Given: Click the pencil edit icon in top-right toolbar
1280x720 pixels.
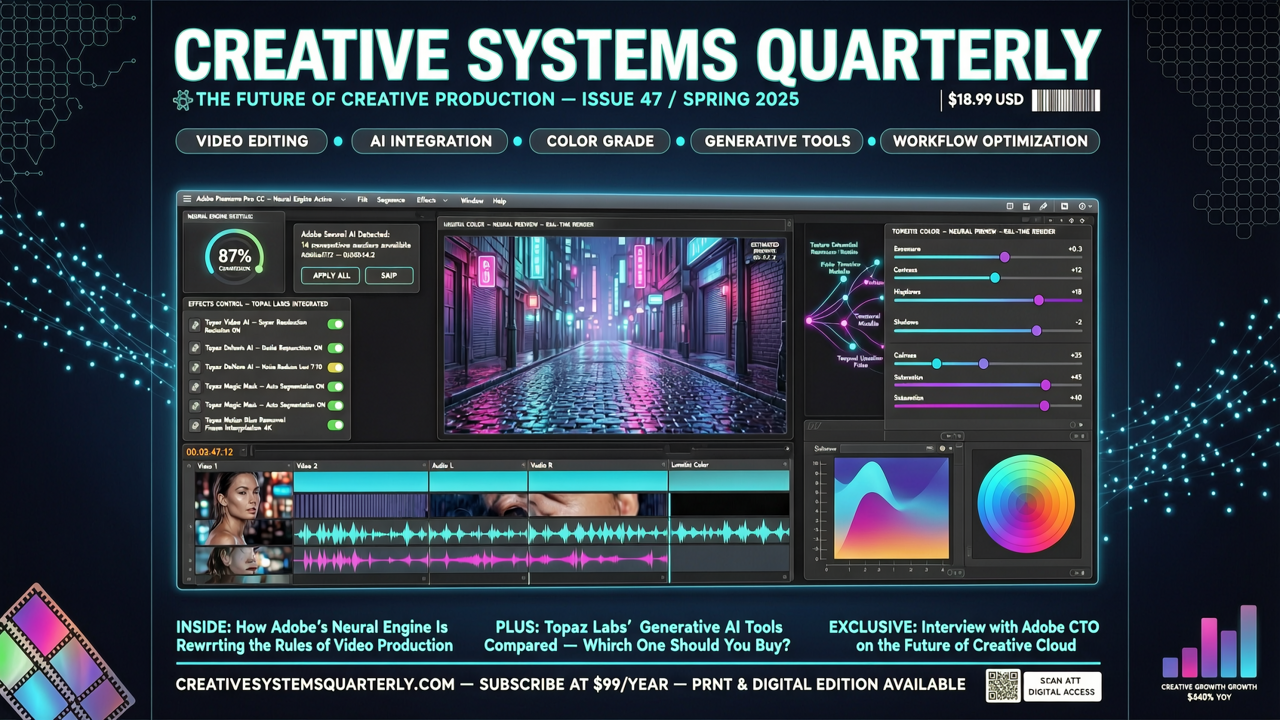Looking at the screenshot, I should pyautogui.click(x=1043, y=206).
